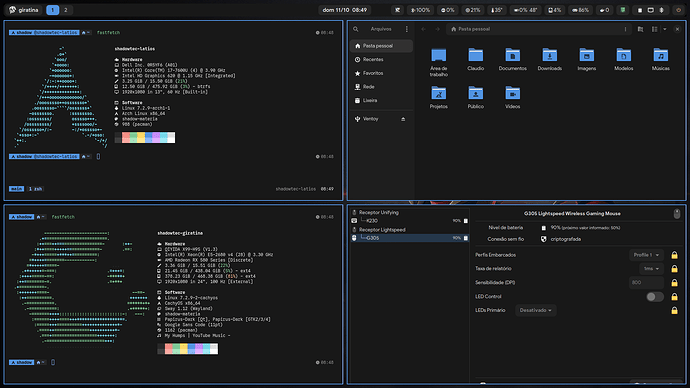The height and width of the screenshot is (388, 690).
Task: Click the shield icon beside criptografada
Action: [x=543, y=239]
